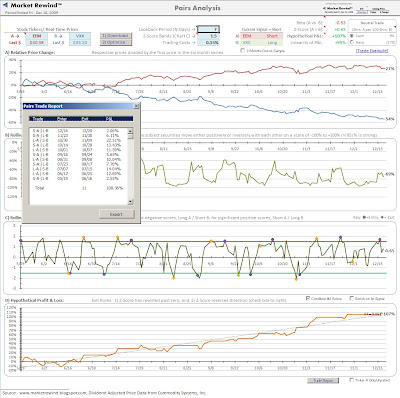Toggle the Ticker A Only checkbox at bottom
The width and height of the screenshot is (400, 398).
click(x=351, y=380)
